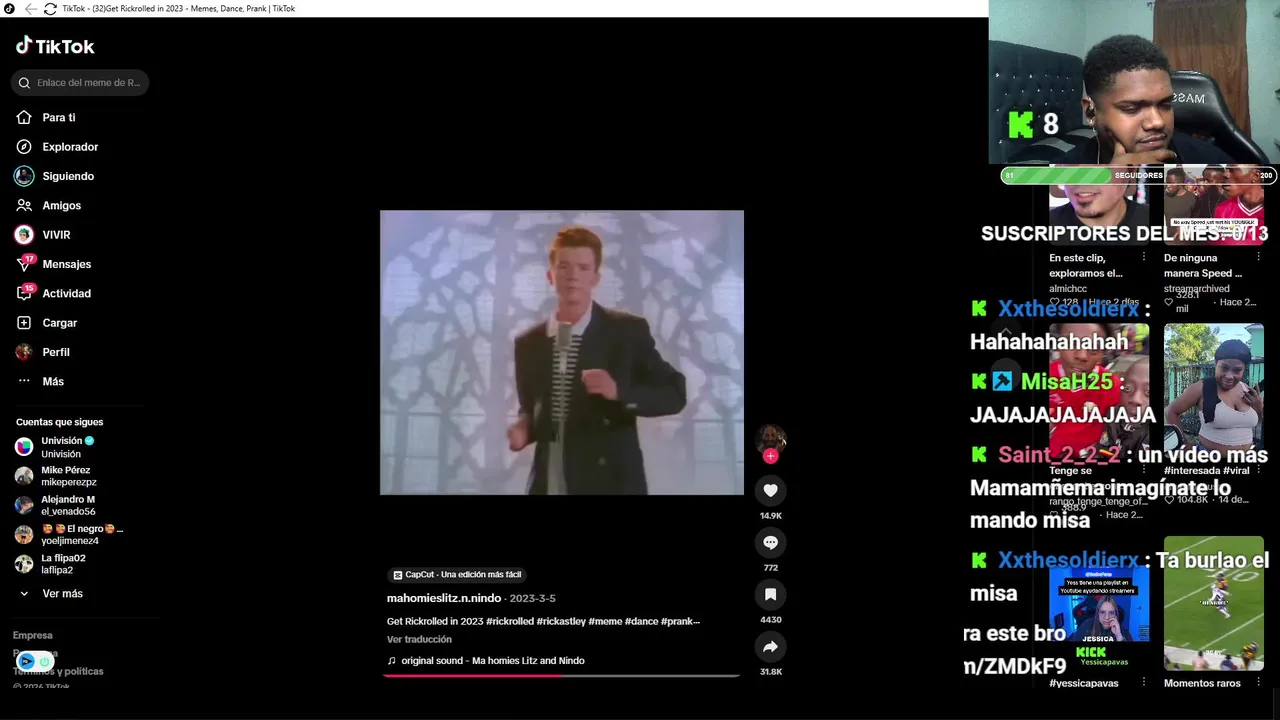Image resolution: width=1280 pixels, height=720 pixels.
Task: Click the Empresa footer link
Action: [x=32, y=635]
